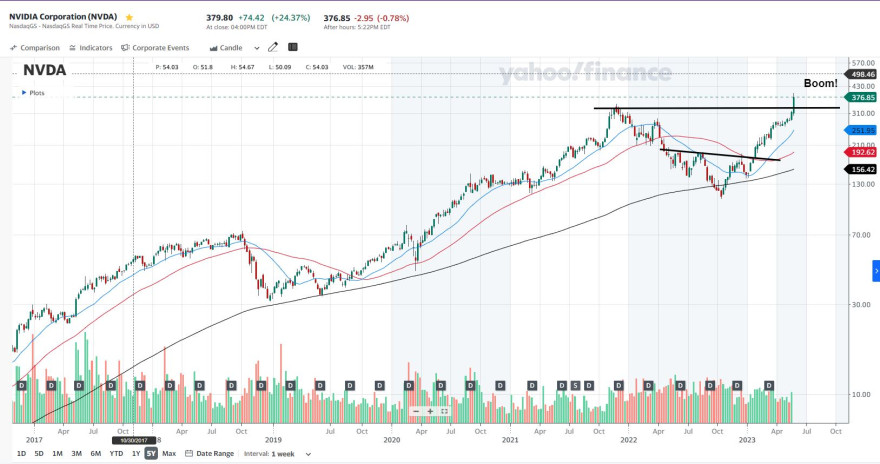
Task: Choose the YTD range option
Action: [x=116, y=453]
